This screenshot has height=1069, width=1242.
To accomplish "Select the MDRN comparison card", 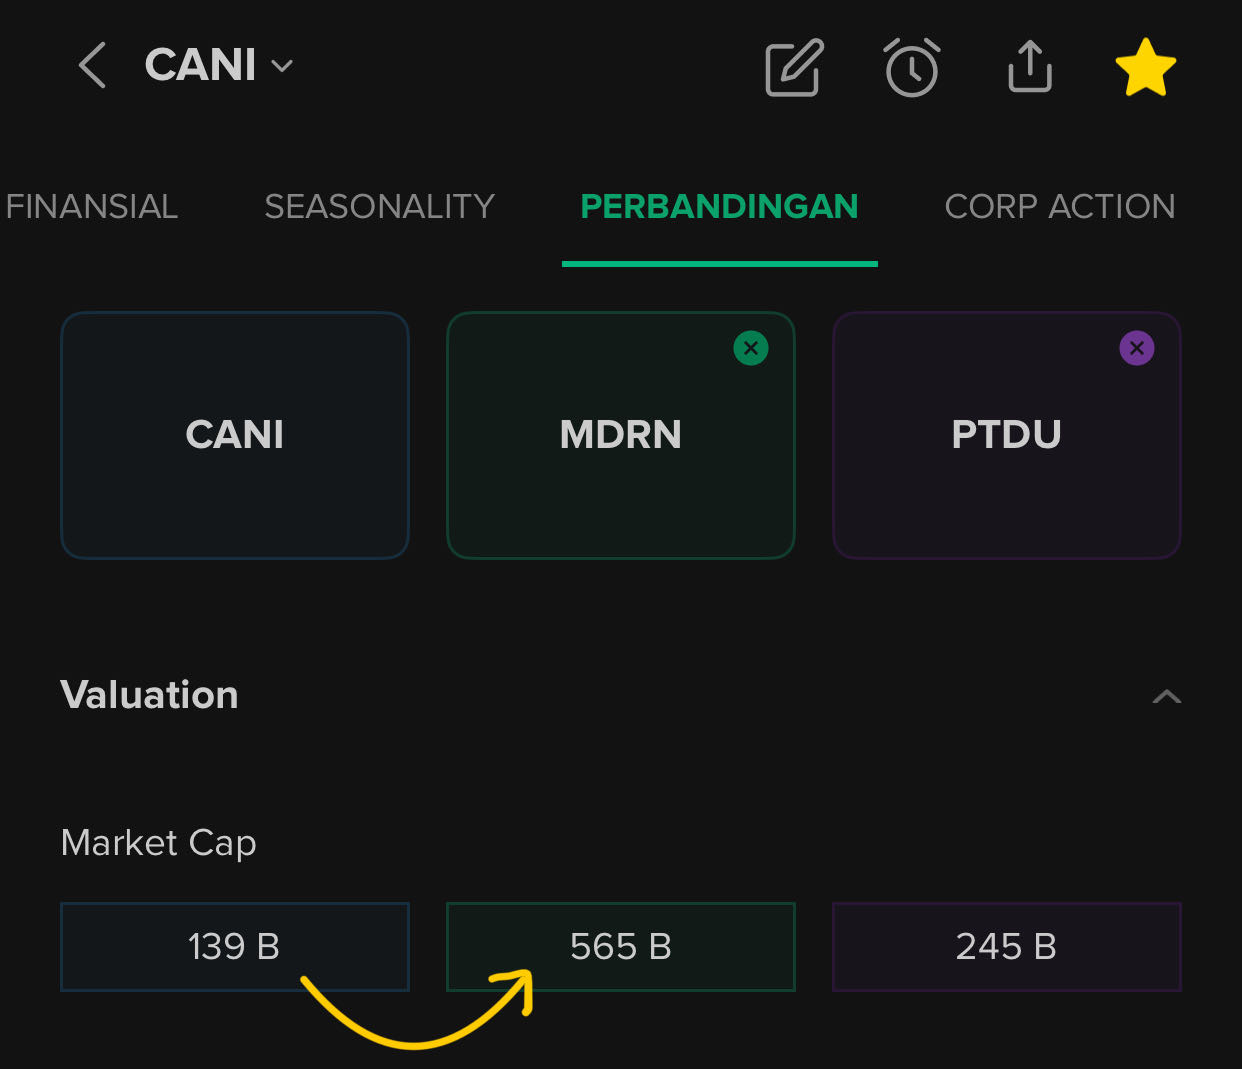I will (x=621, y=435).
